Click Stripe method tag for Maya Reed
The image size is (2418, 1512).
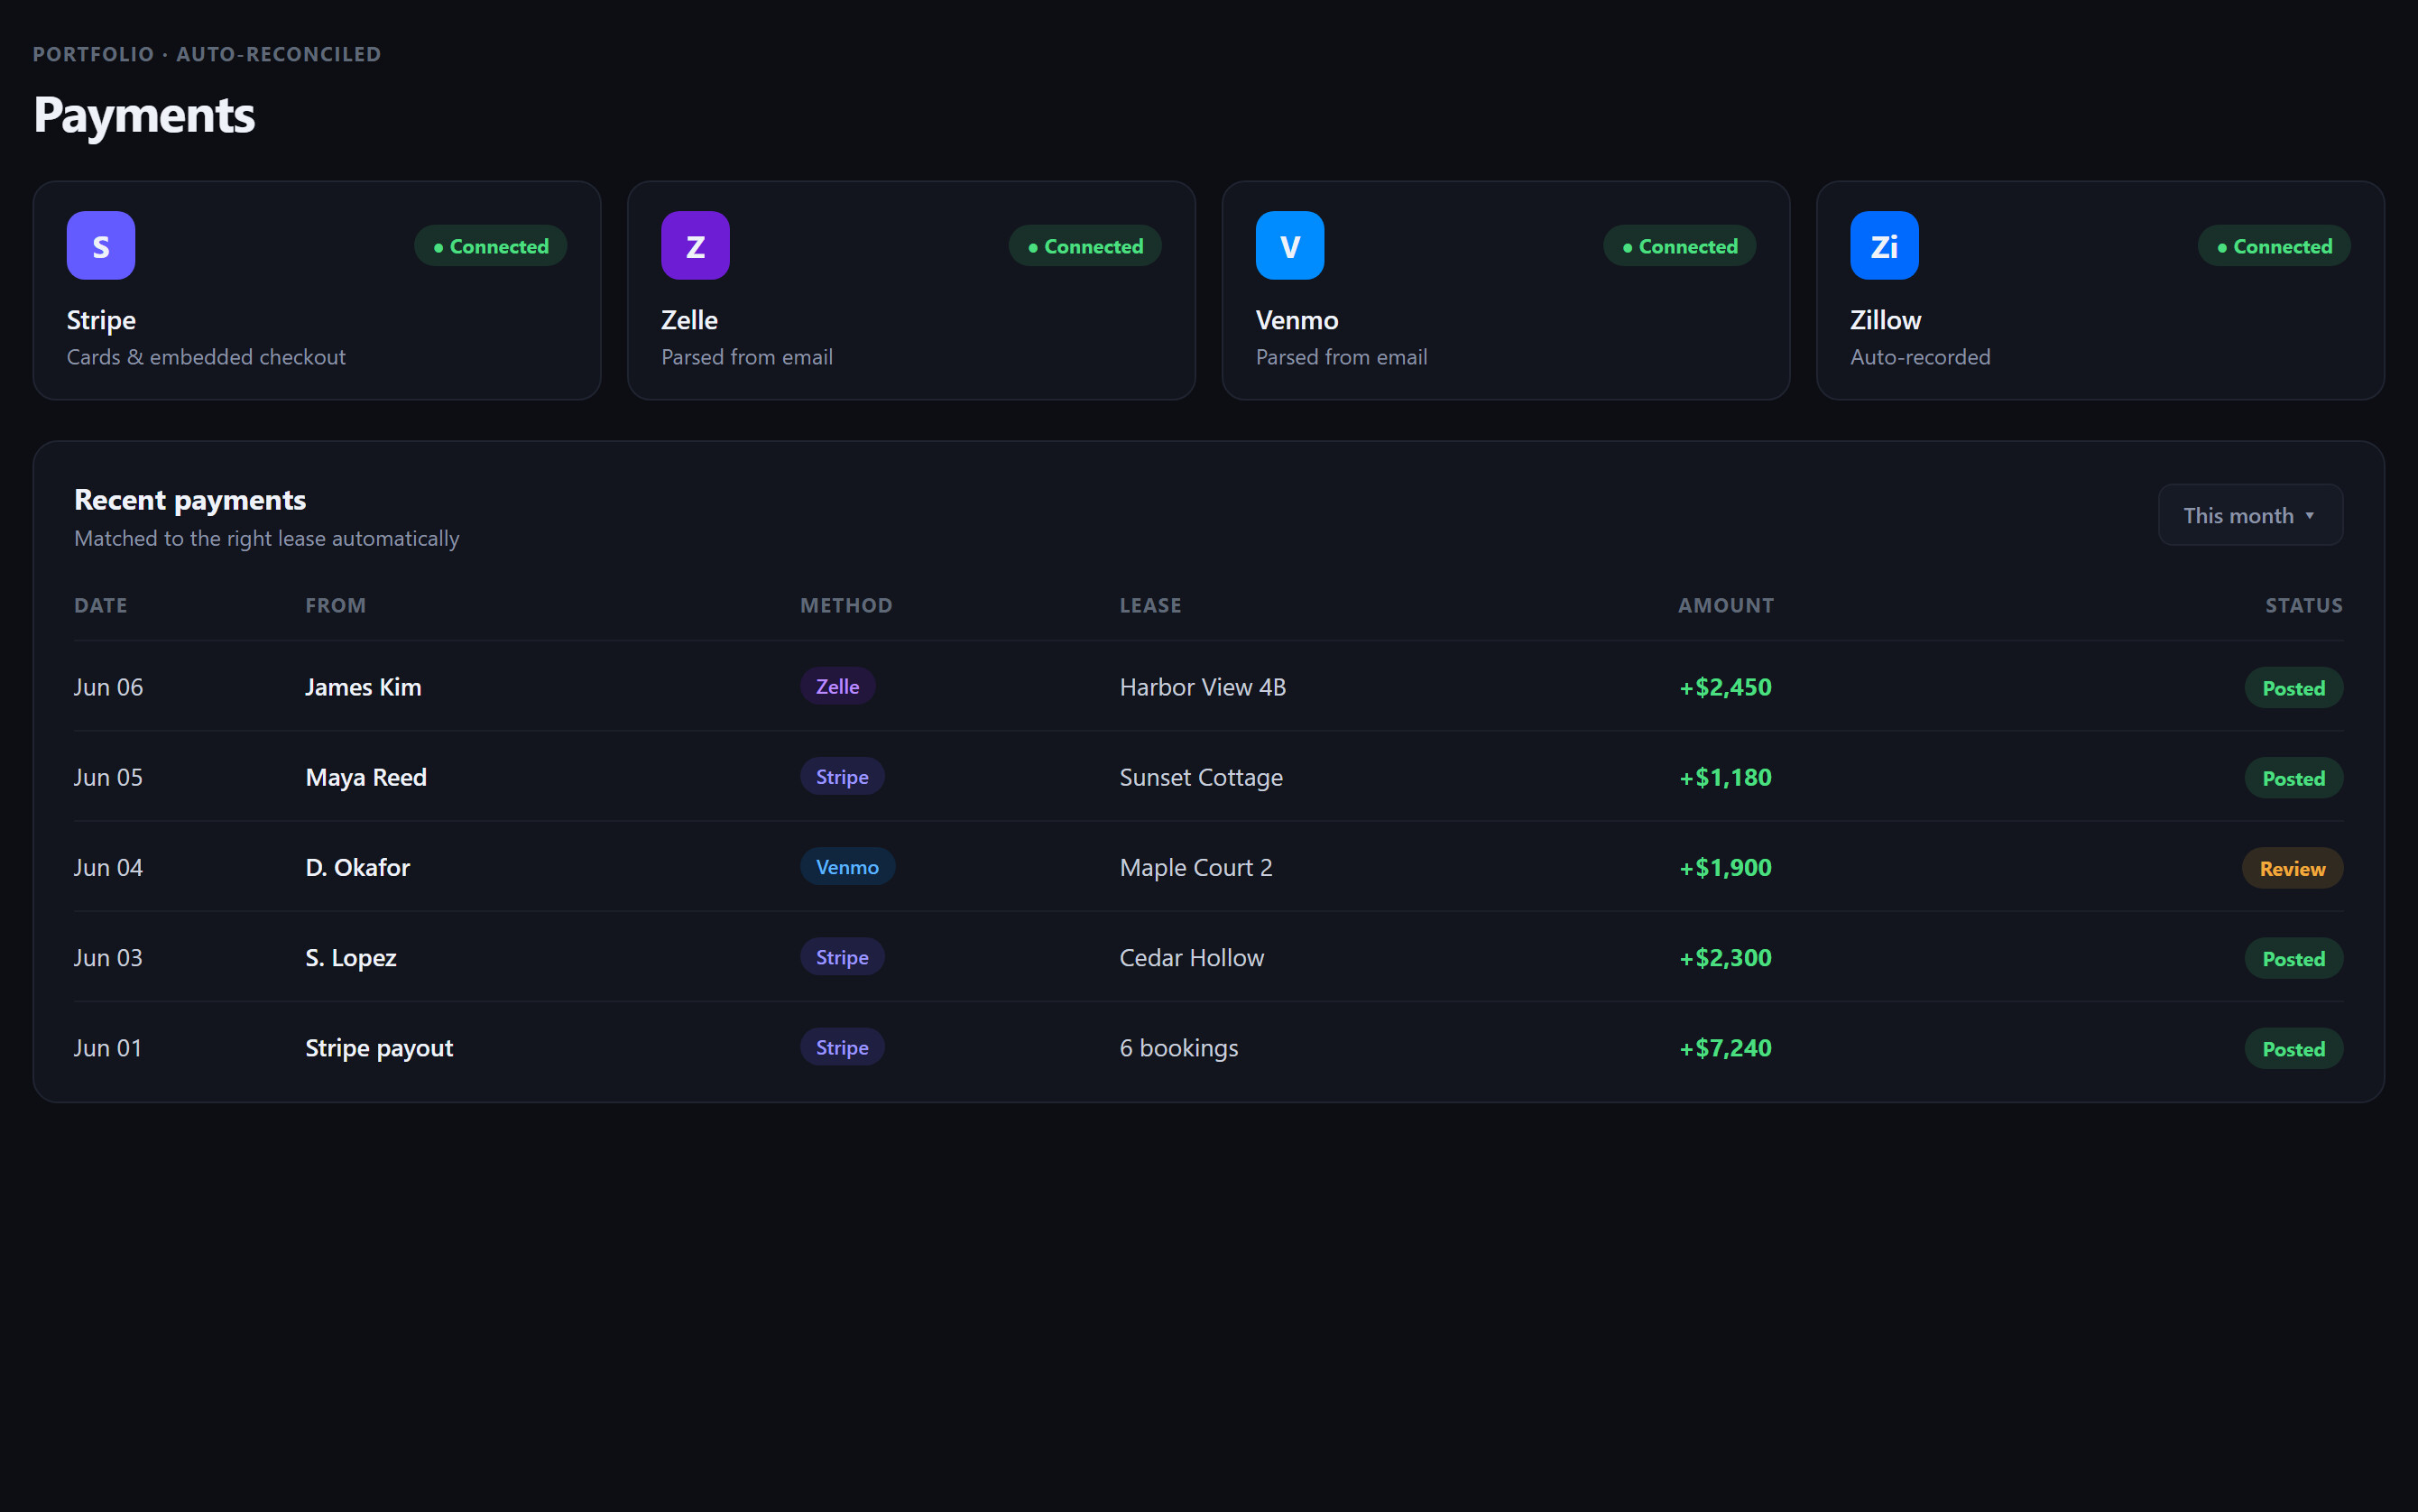(x=842, y=776)
